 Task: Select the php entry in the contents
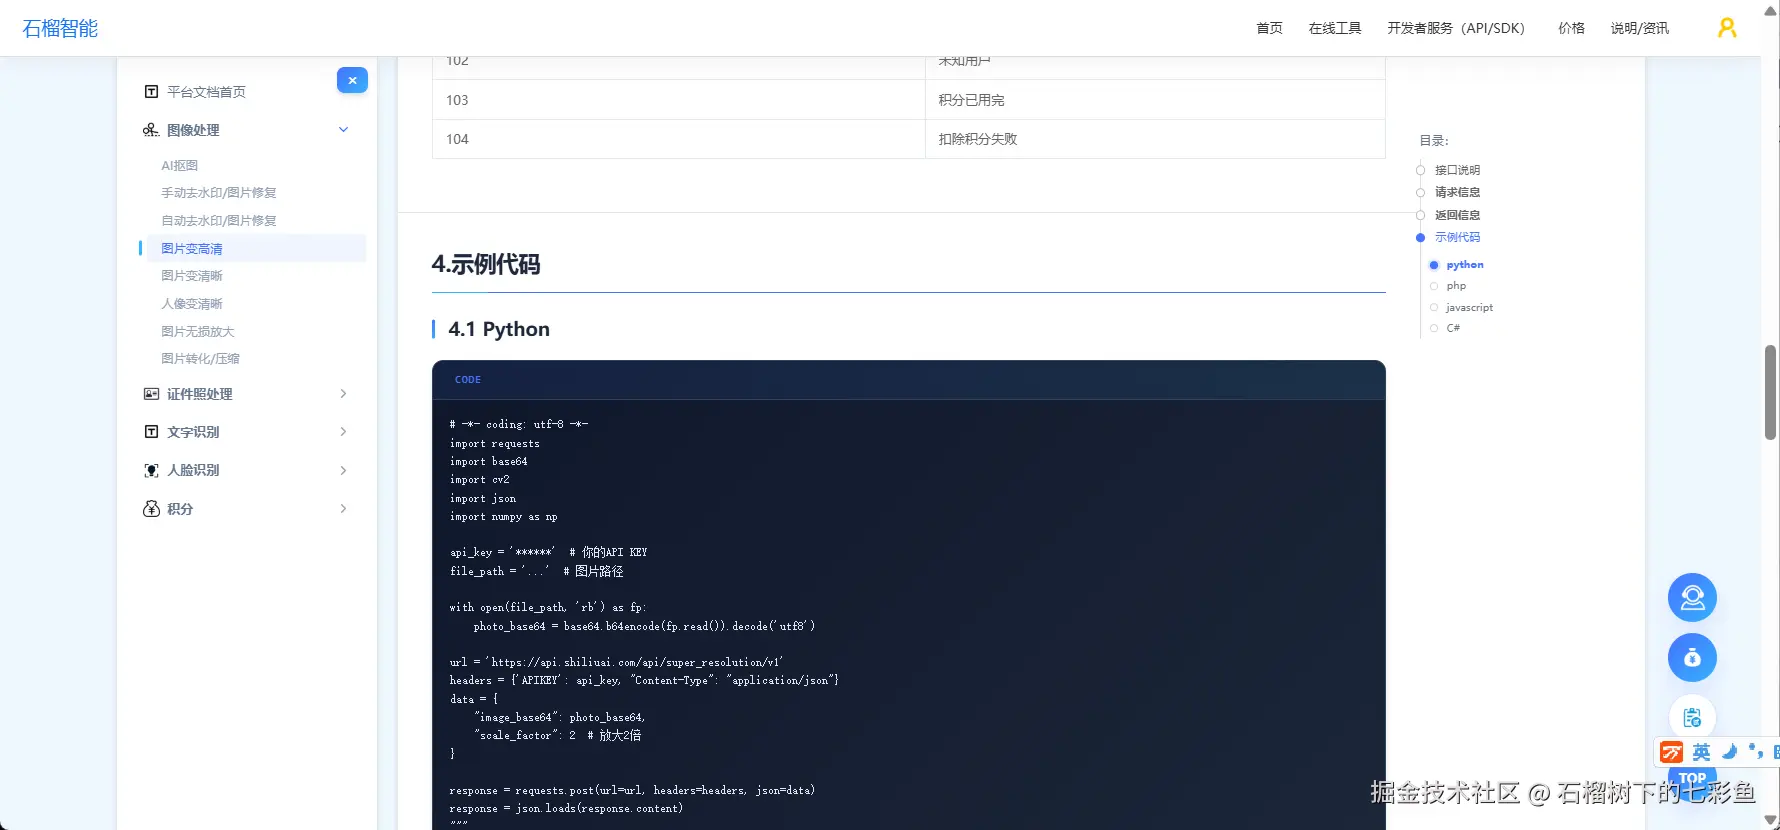click(1456, 286)
